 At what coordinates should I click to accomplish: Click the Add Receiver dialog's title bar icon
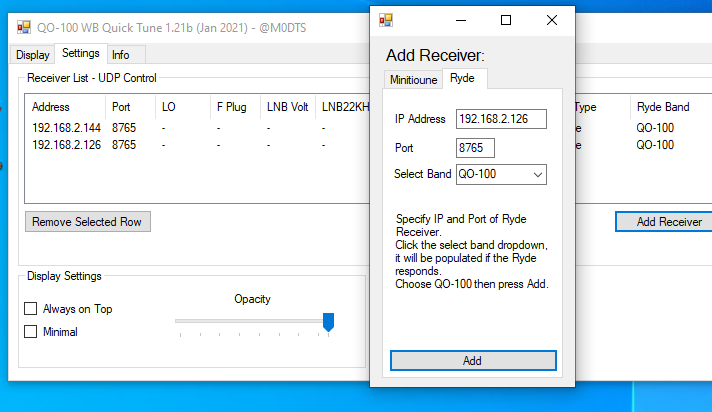tap(386, 20)
